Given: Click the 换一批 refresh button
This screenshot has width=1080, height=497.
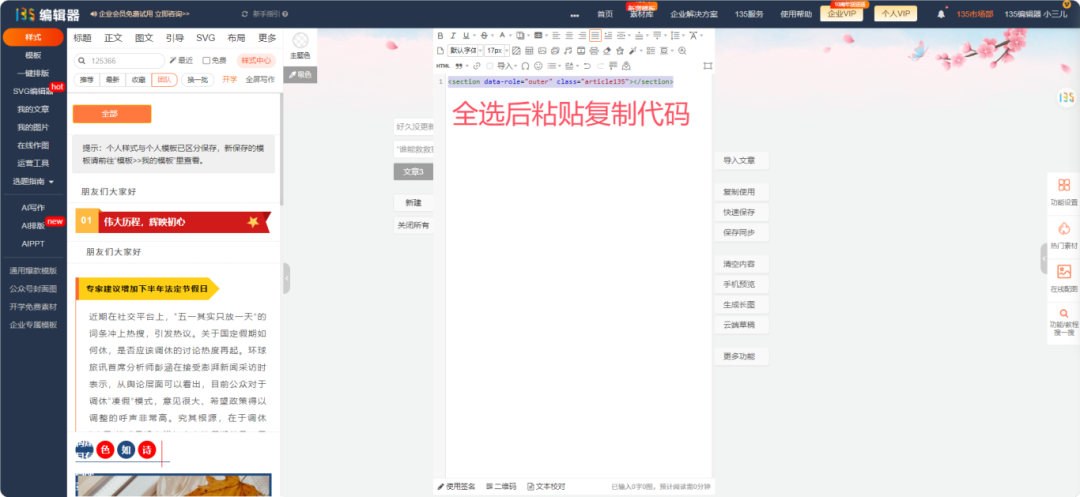Looking at the screenshot, I should click(197, 80).
